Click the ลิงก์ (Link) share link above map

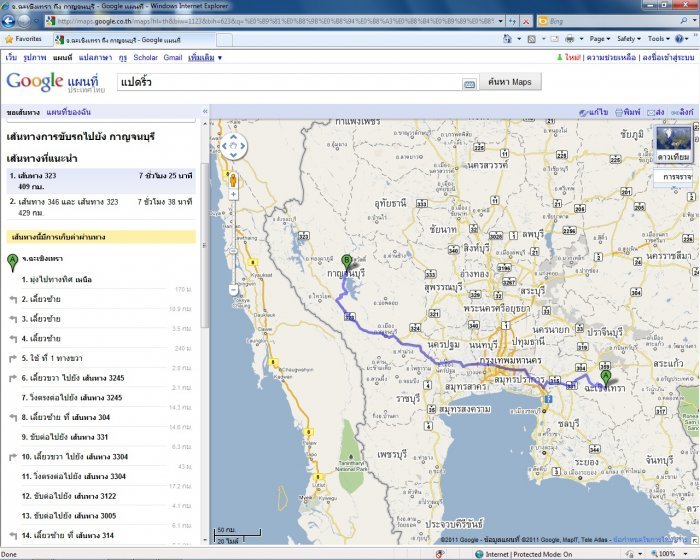coord(682,112)
